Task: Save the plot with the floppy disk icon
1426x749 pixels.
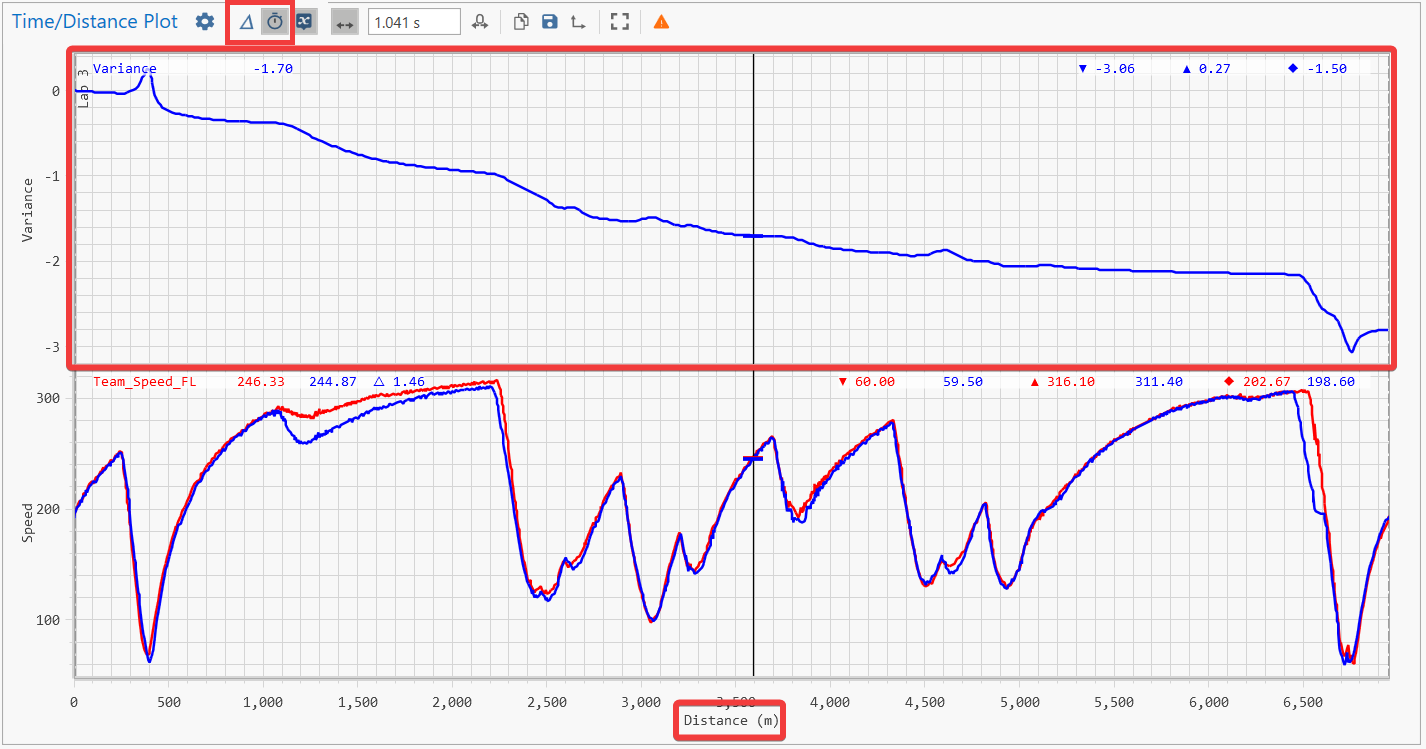Action: click(549, 22)
